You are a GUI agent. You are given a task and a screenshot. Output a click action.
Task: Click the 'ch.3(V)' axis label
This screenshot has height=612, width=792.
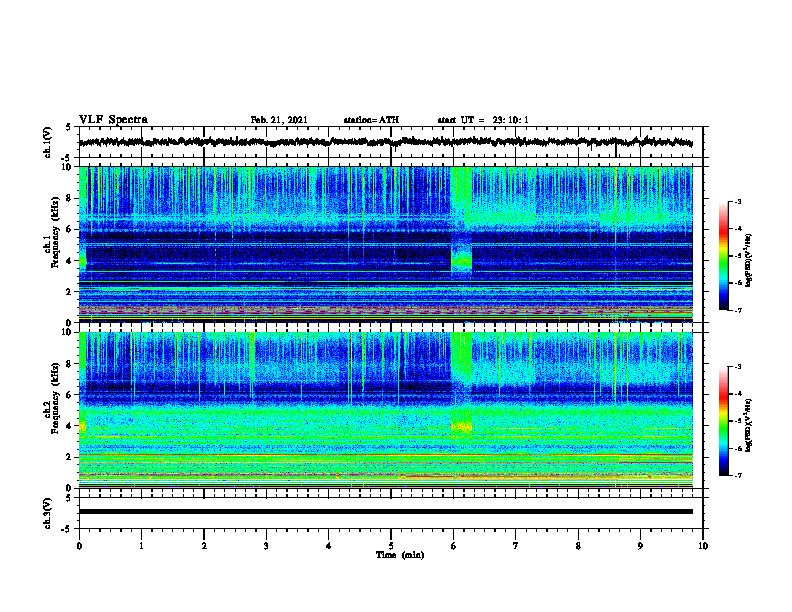coord(47,514)
